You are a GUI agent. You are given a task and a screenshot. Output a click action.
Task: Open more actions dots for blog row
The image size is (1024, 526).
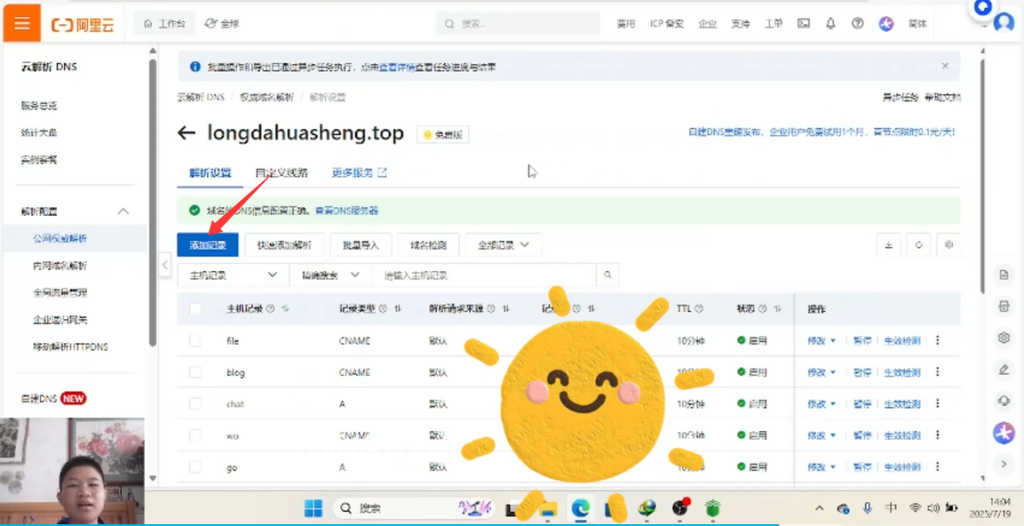[x=938, y=372]
